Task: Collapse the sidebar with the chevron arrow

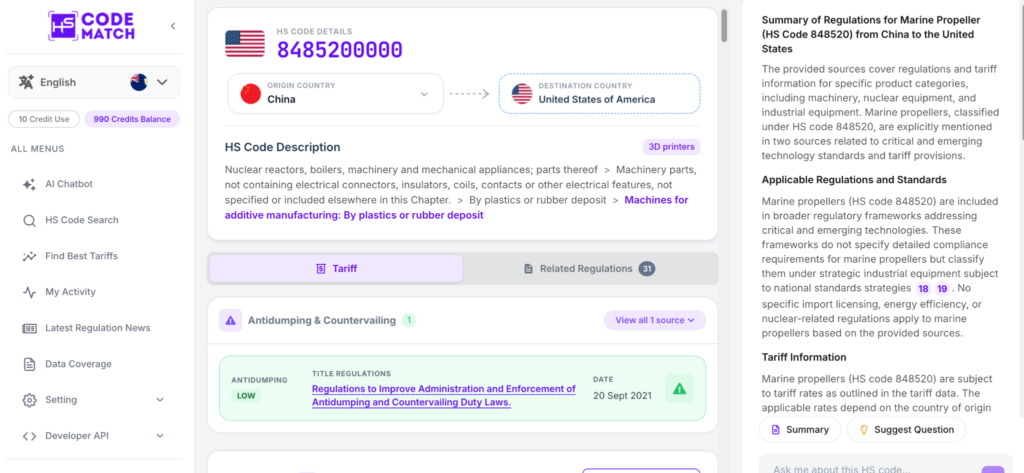Action: [173, 26]
